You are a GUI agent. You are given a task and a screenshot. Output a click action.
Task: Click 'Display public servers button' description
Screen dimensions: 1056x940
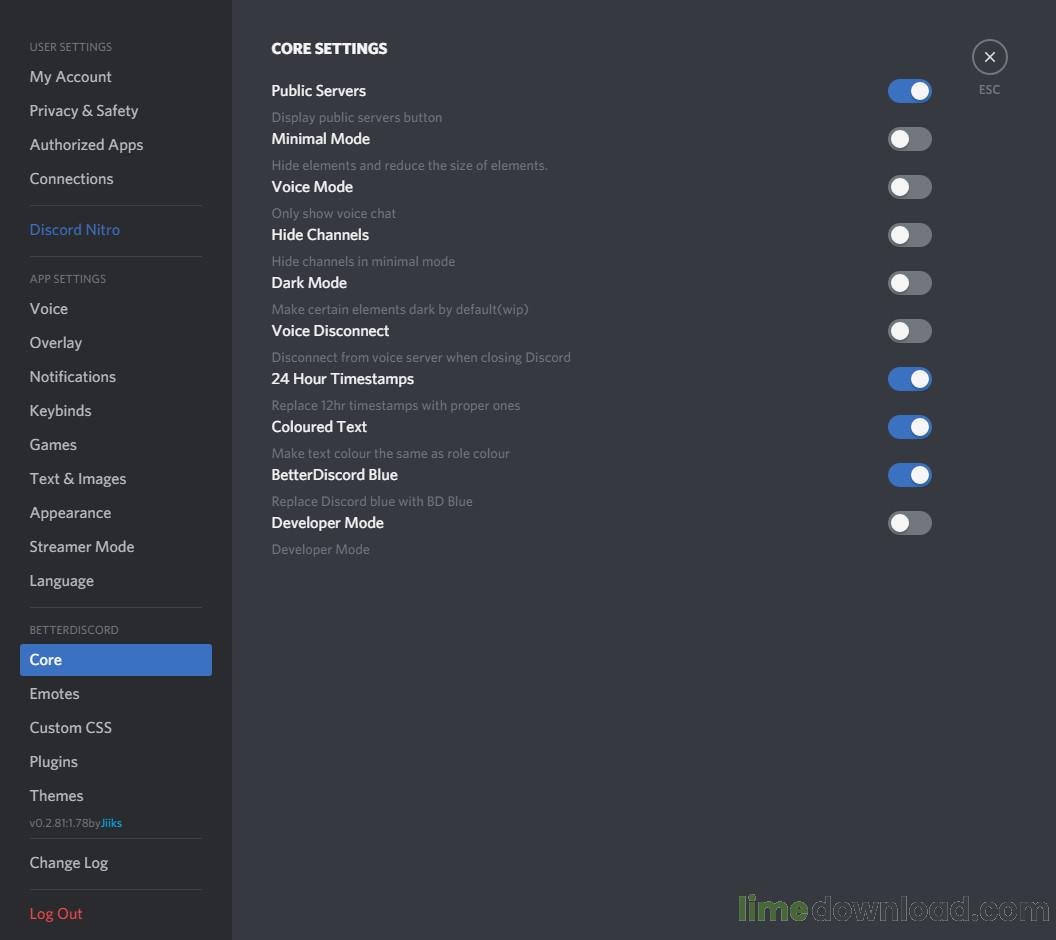pos(357,117)
